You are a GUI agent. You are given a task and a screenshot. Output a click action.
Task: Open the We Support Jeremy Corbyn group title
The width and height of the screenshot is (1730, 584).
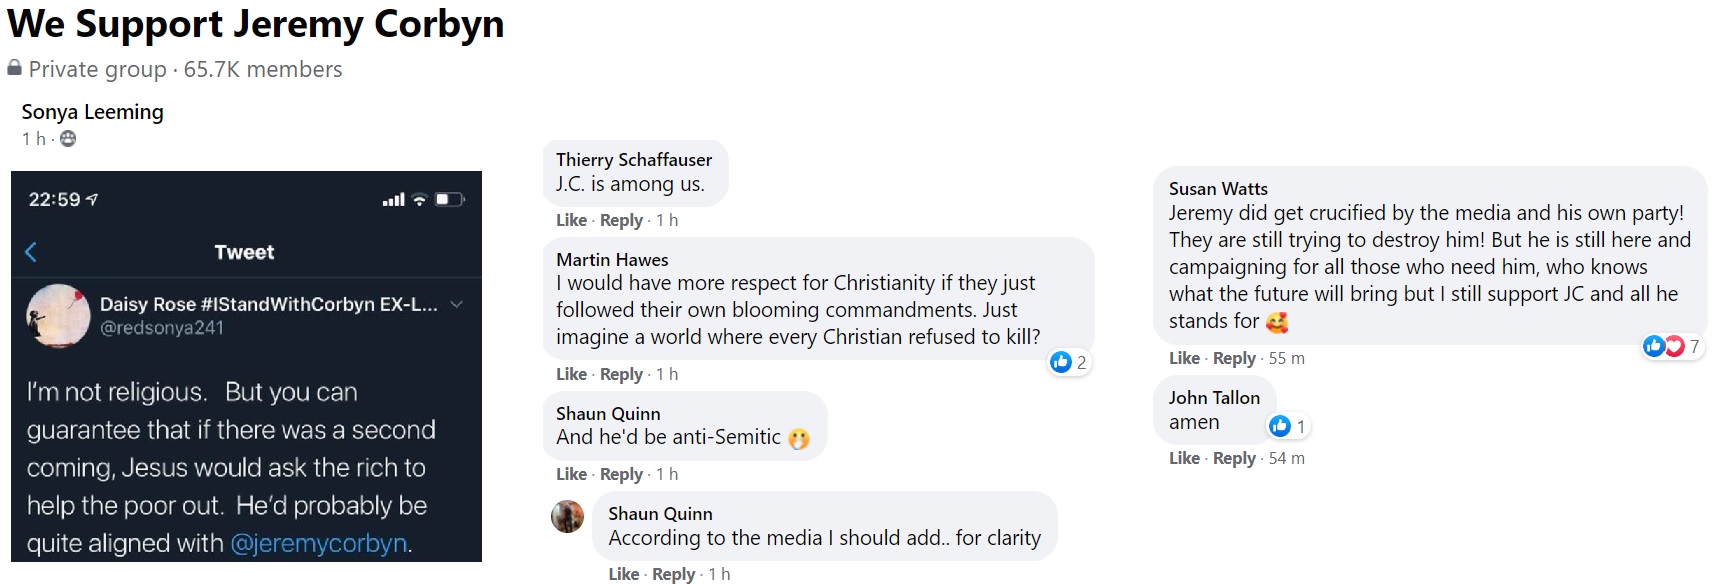pyautogui.click(x=255, y=24)
